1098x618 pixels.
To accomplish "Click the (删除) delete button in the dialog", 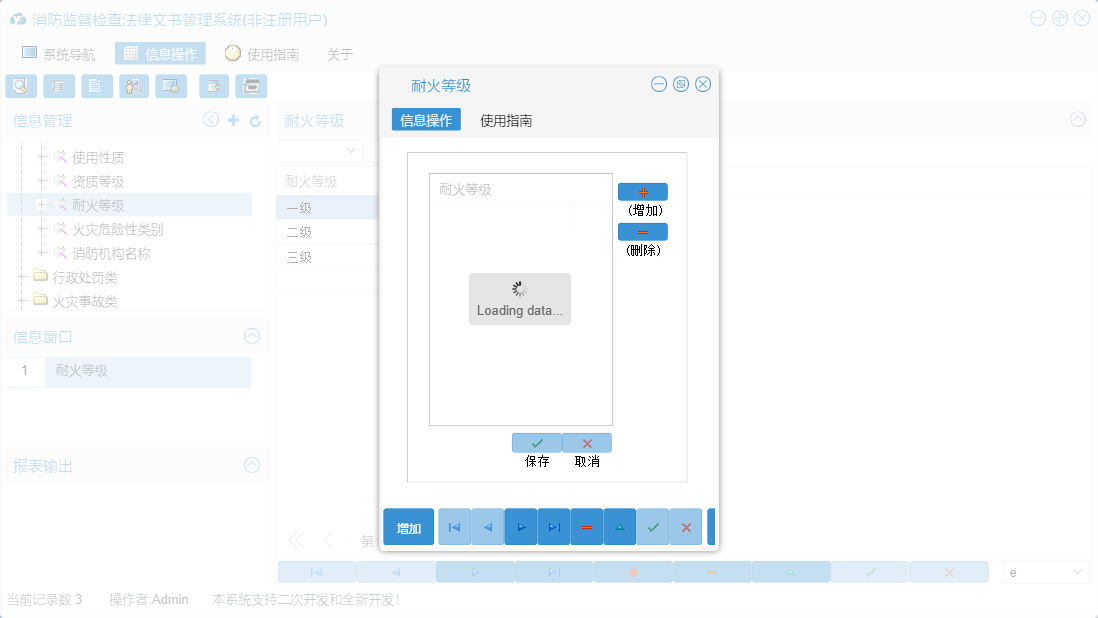I will 643,231.
